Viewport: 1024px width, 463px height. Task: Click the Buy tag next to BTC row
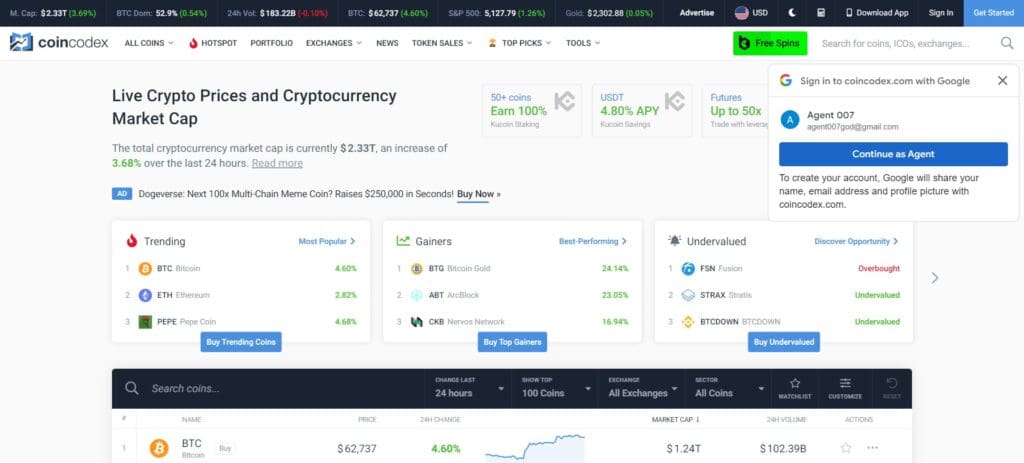coord(225,448)
